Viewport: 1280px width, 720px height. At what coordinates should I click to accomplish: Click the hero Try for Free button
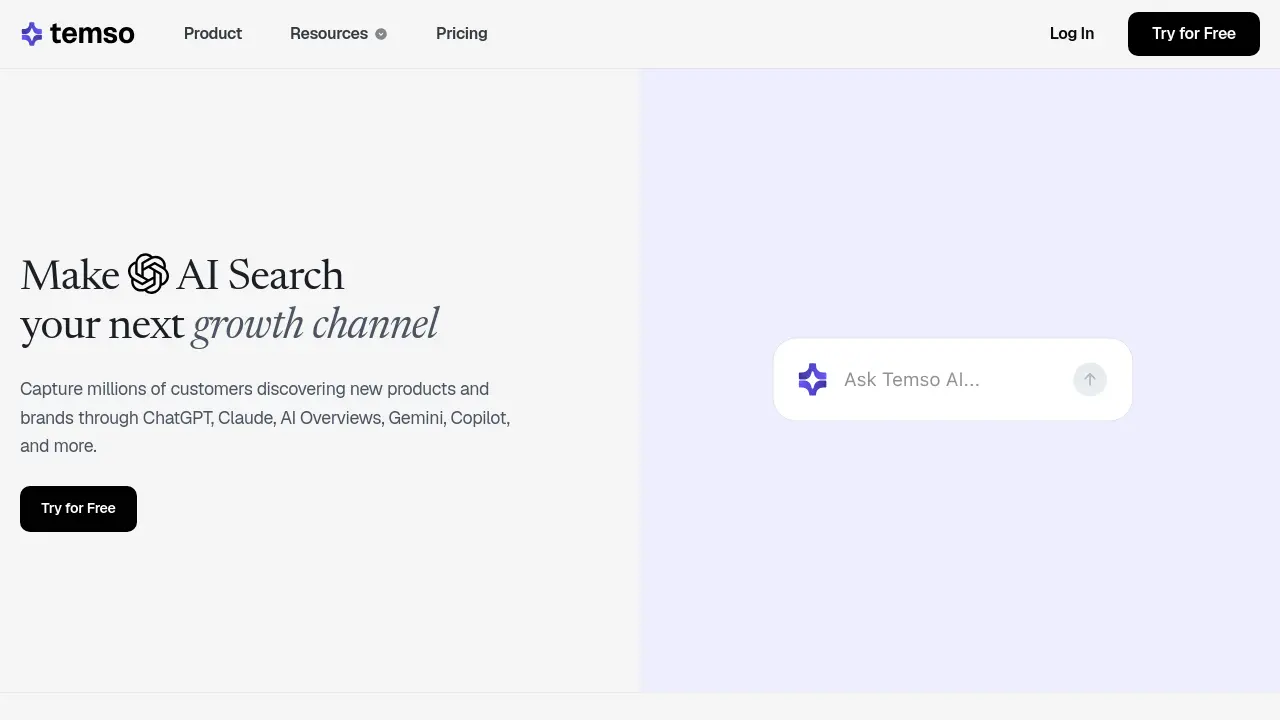click(x=78, y=509)
